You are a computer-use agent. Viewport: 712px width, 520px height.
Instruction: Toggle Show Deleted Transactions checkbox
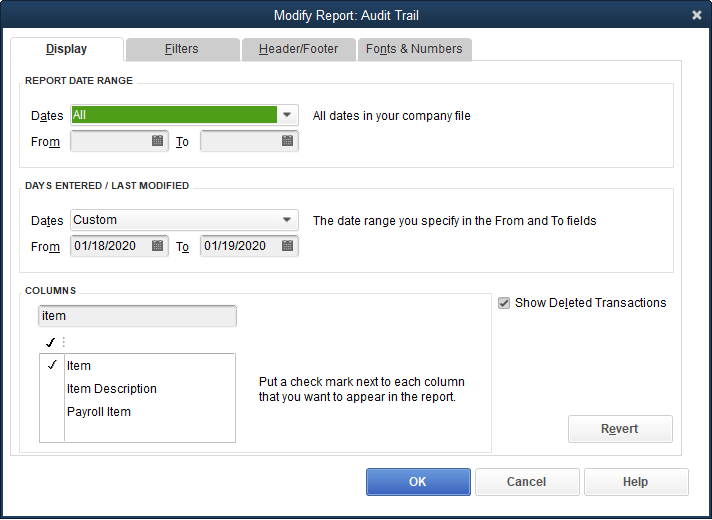pyautogui.click(x=504, y=303)
